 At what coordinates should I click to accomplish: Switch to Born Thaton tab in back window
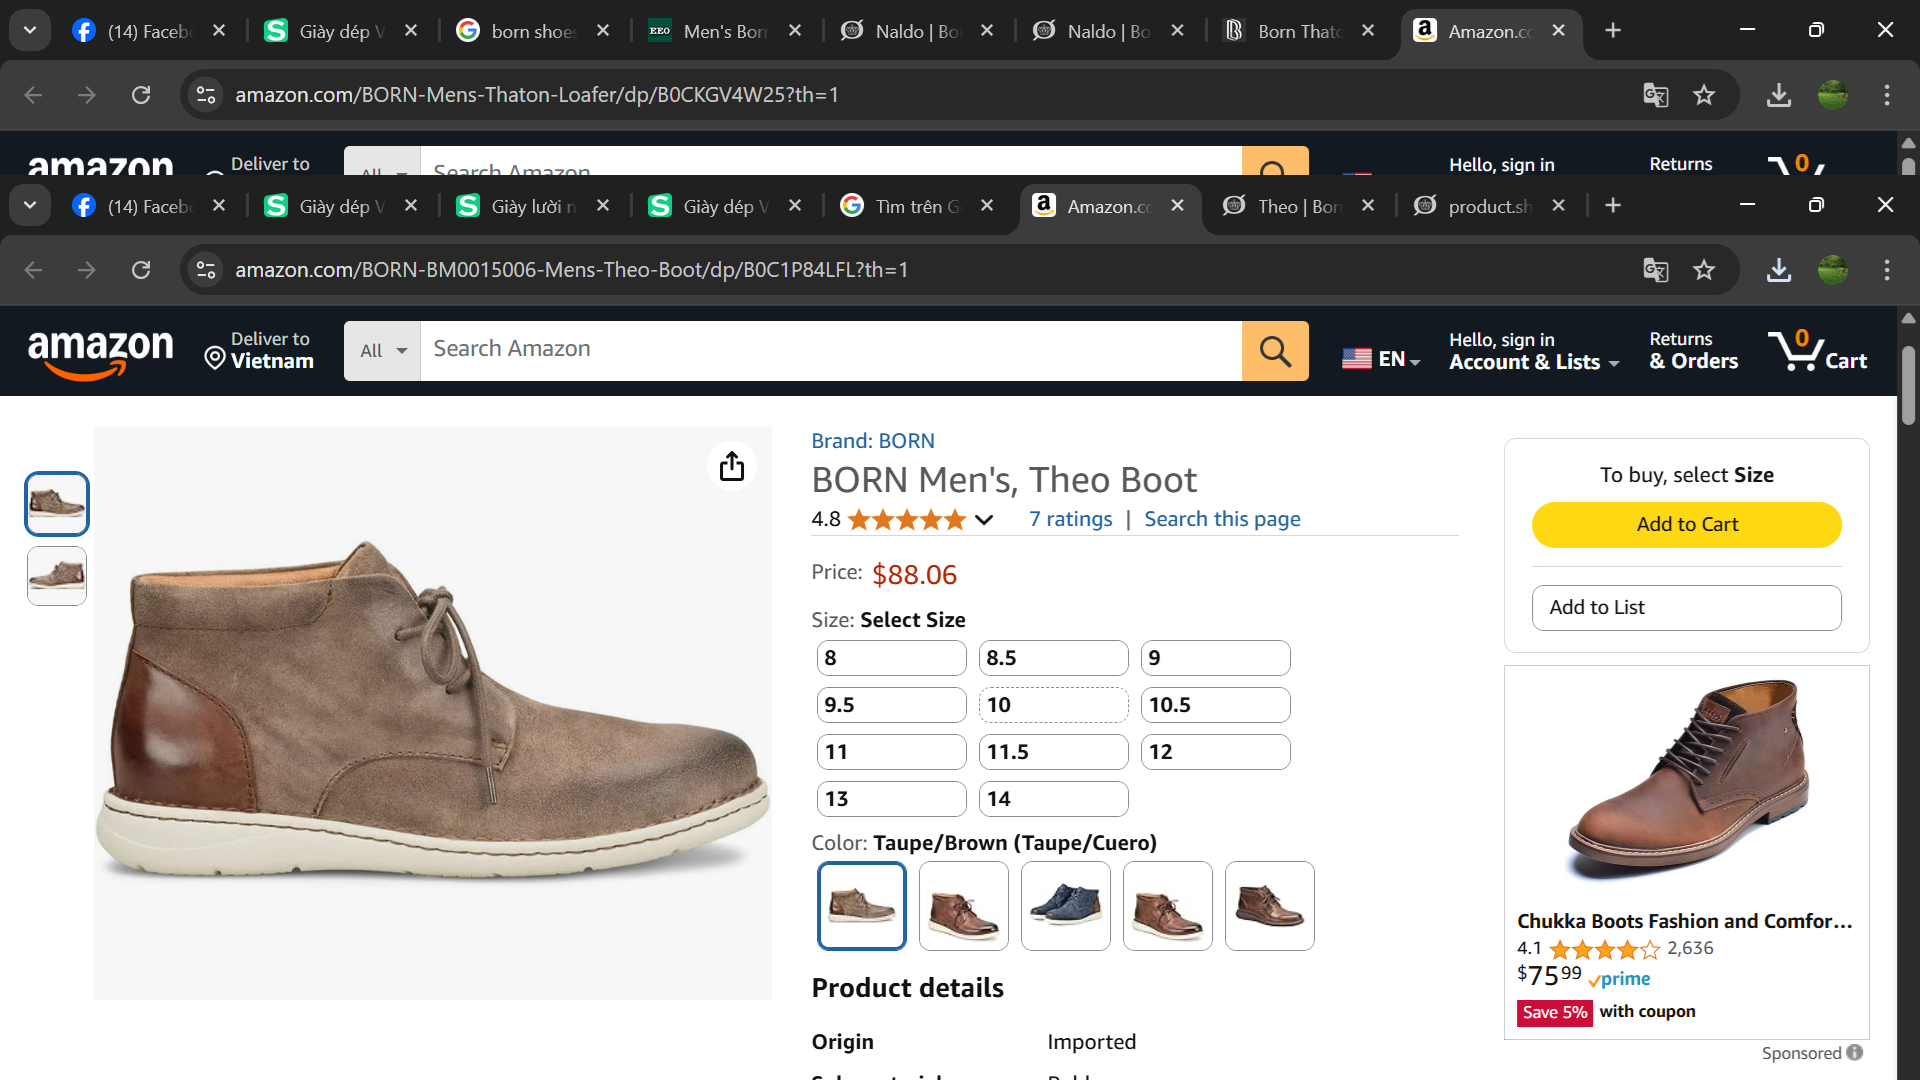click(x=1297, y=31)
